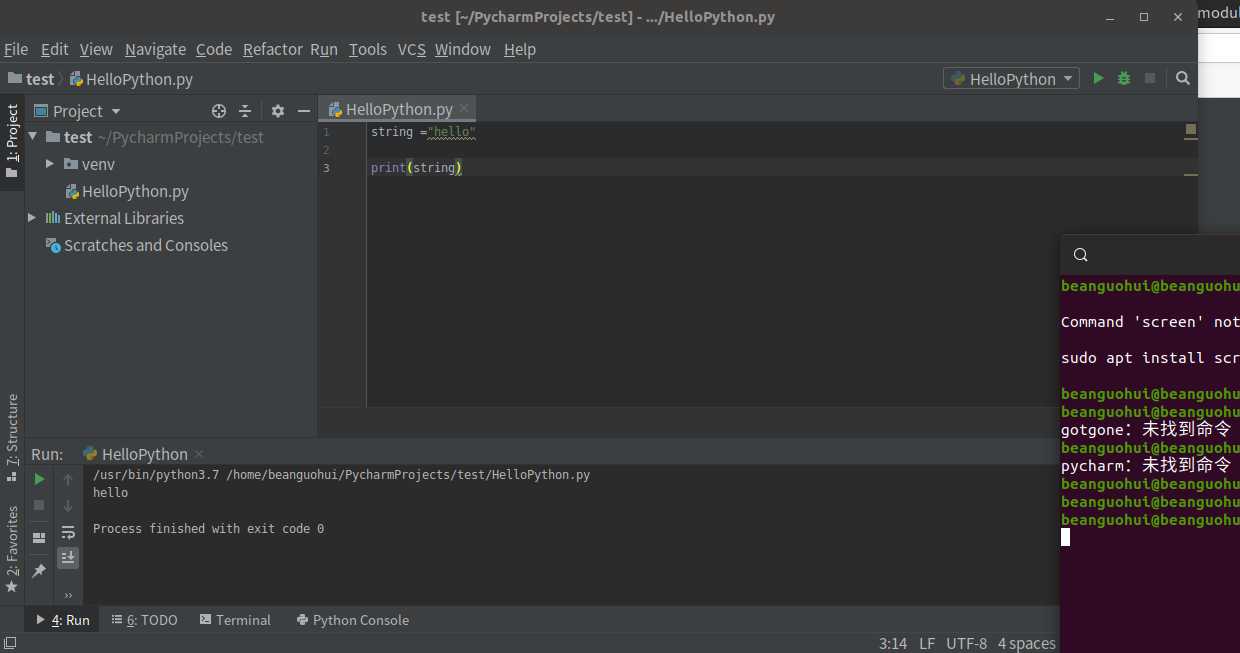The height and width of the screenshot is (653, 1240).
Task: Open Project panel gear settings
Action: (278, 111)
